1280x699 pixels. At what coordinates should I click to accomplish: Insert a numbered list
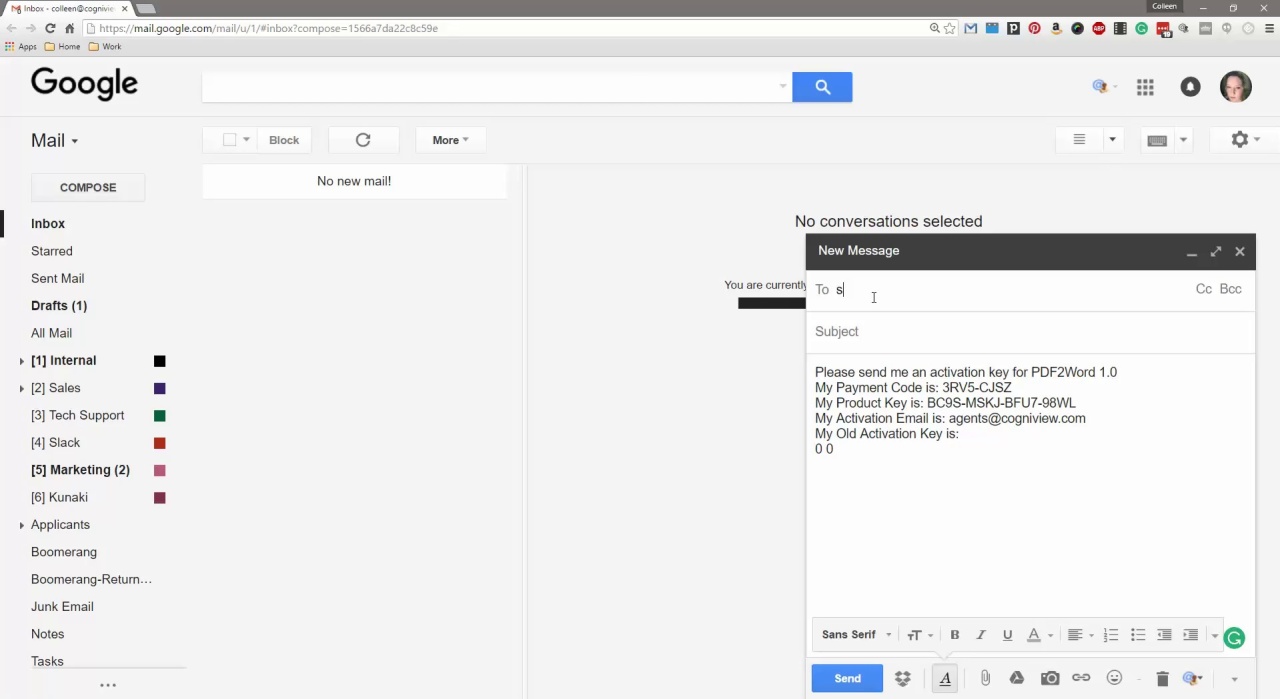(x=1111, y=635)
